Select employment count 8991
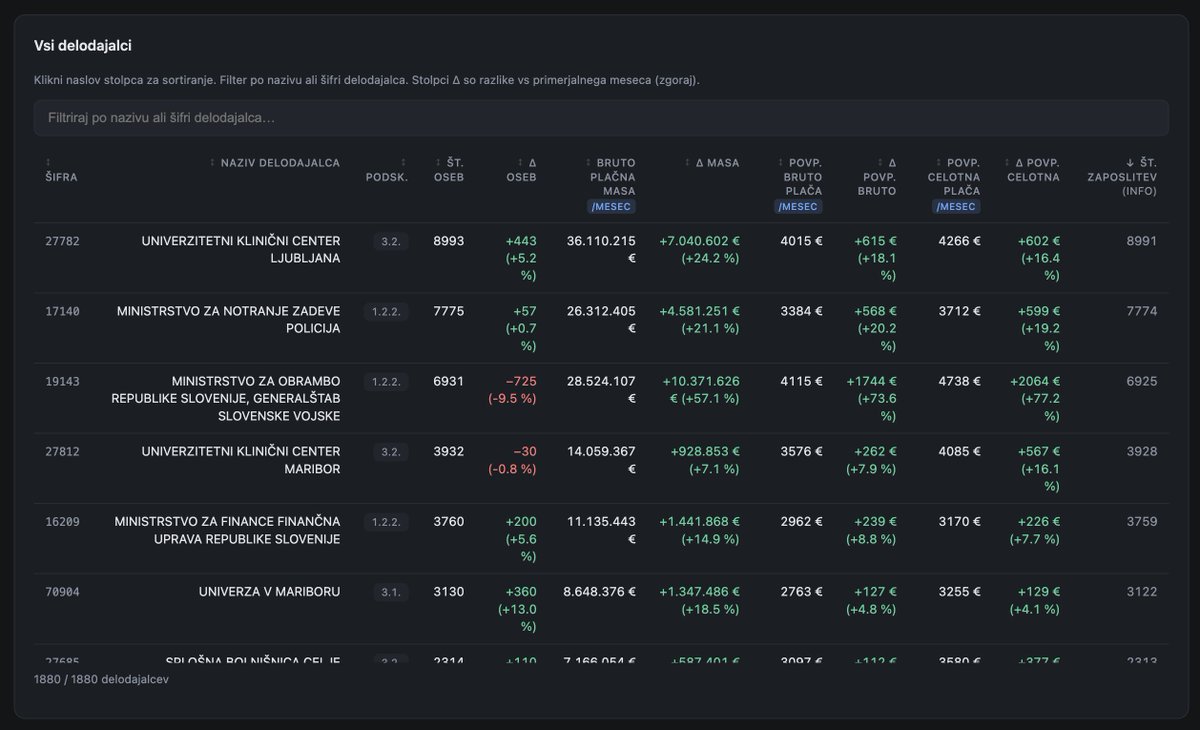Viewport: 1200px width, 730px height. coord(1141,241)
